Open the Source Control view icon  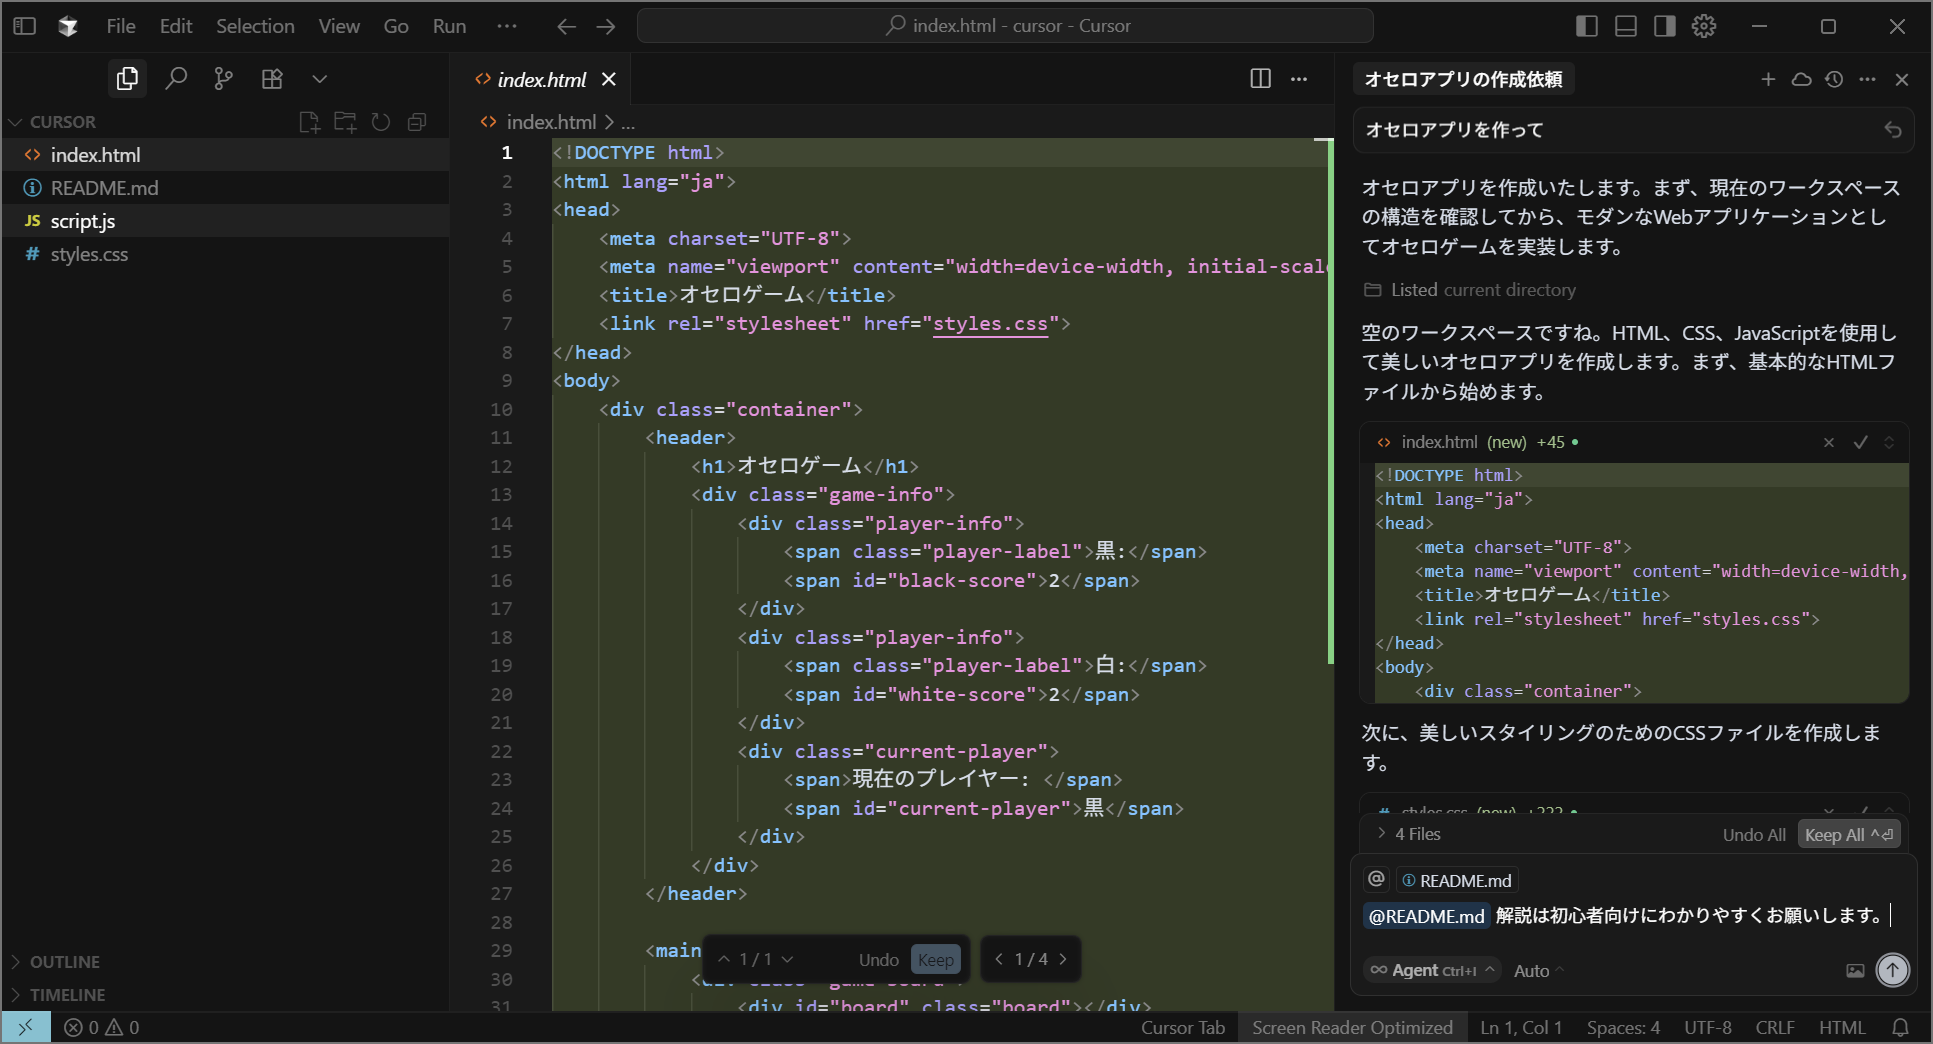pyautogui.click(x=224, y=79)
